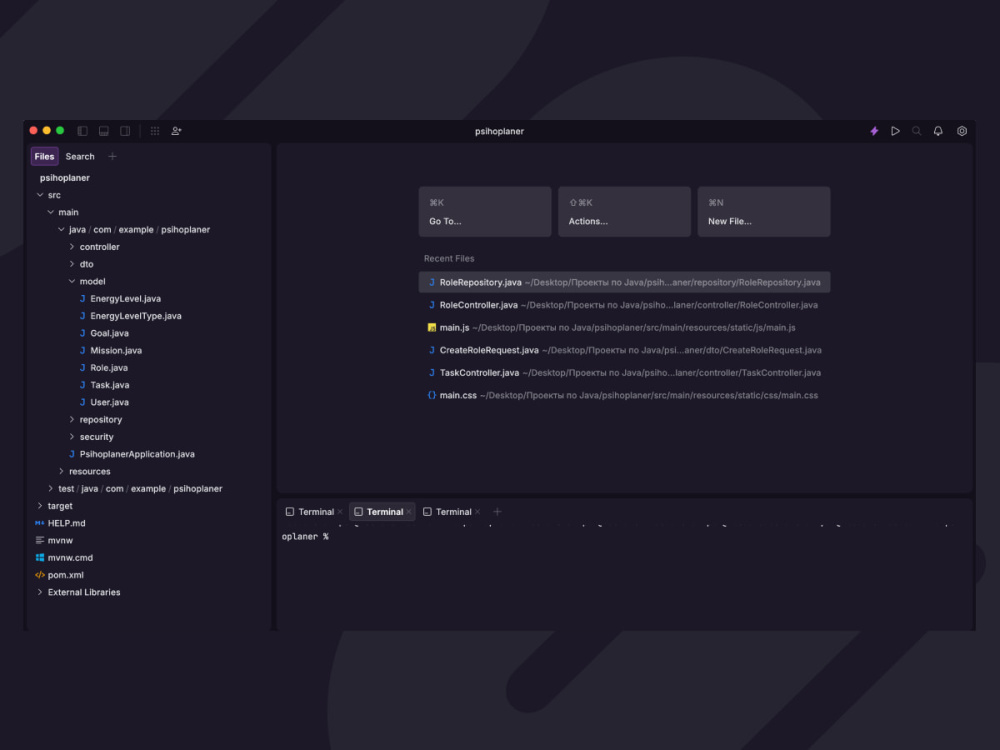Click the XML icon beside pom.xml
The image size is (1000, 750).
point(40,575)
